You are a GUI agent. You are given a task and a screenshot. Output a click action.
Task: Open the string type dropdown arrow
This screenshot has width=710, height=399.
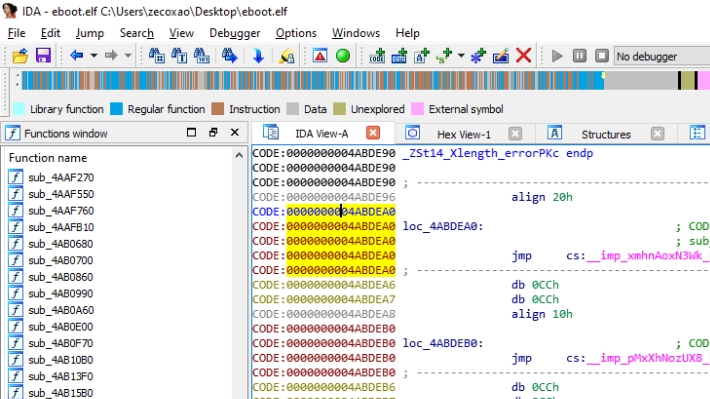461,56
